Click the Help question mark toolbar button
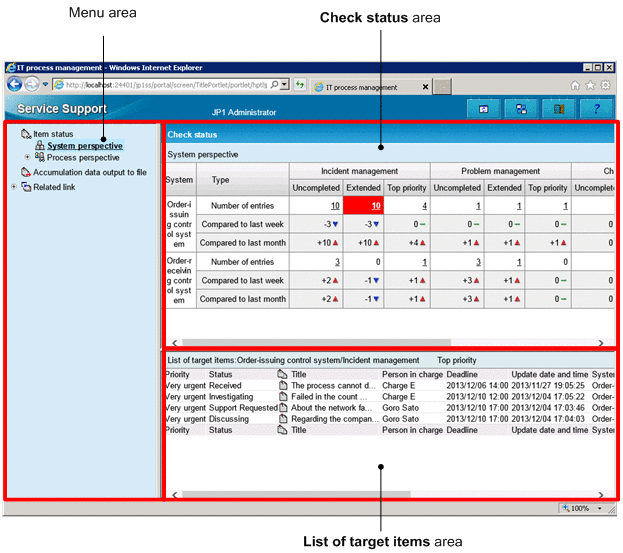Image resolution: width=623 pixels, height=553 pixels. point(597,109)
